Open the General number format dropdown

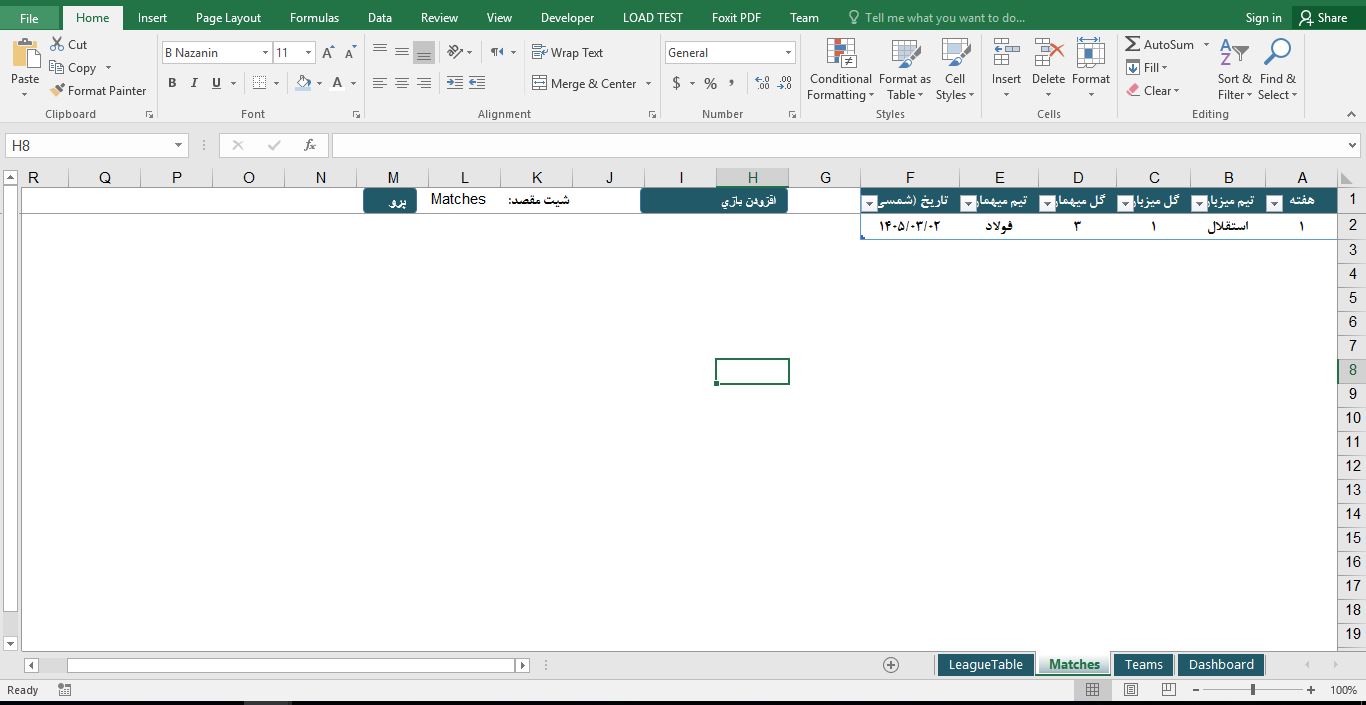(788, 52)
